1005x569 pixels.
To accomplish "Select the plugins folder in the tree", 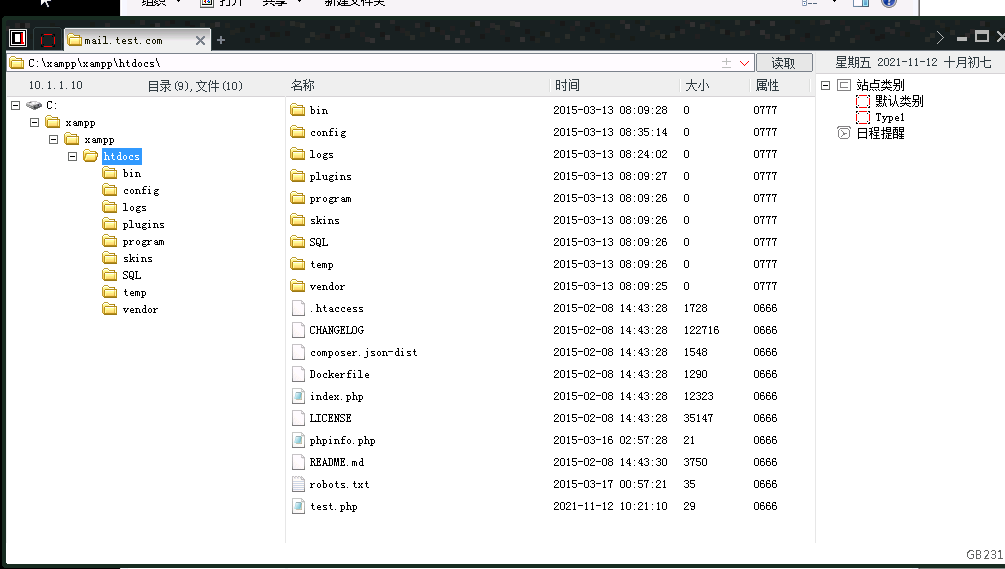I will pyautogui.click(x=143, y=224).
